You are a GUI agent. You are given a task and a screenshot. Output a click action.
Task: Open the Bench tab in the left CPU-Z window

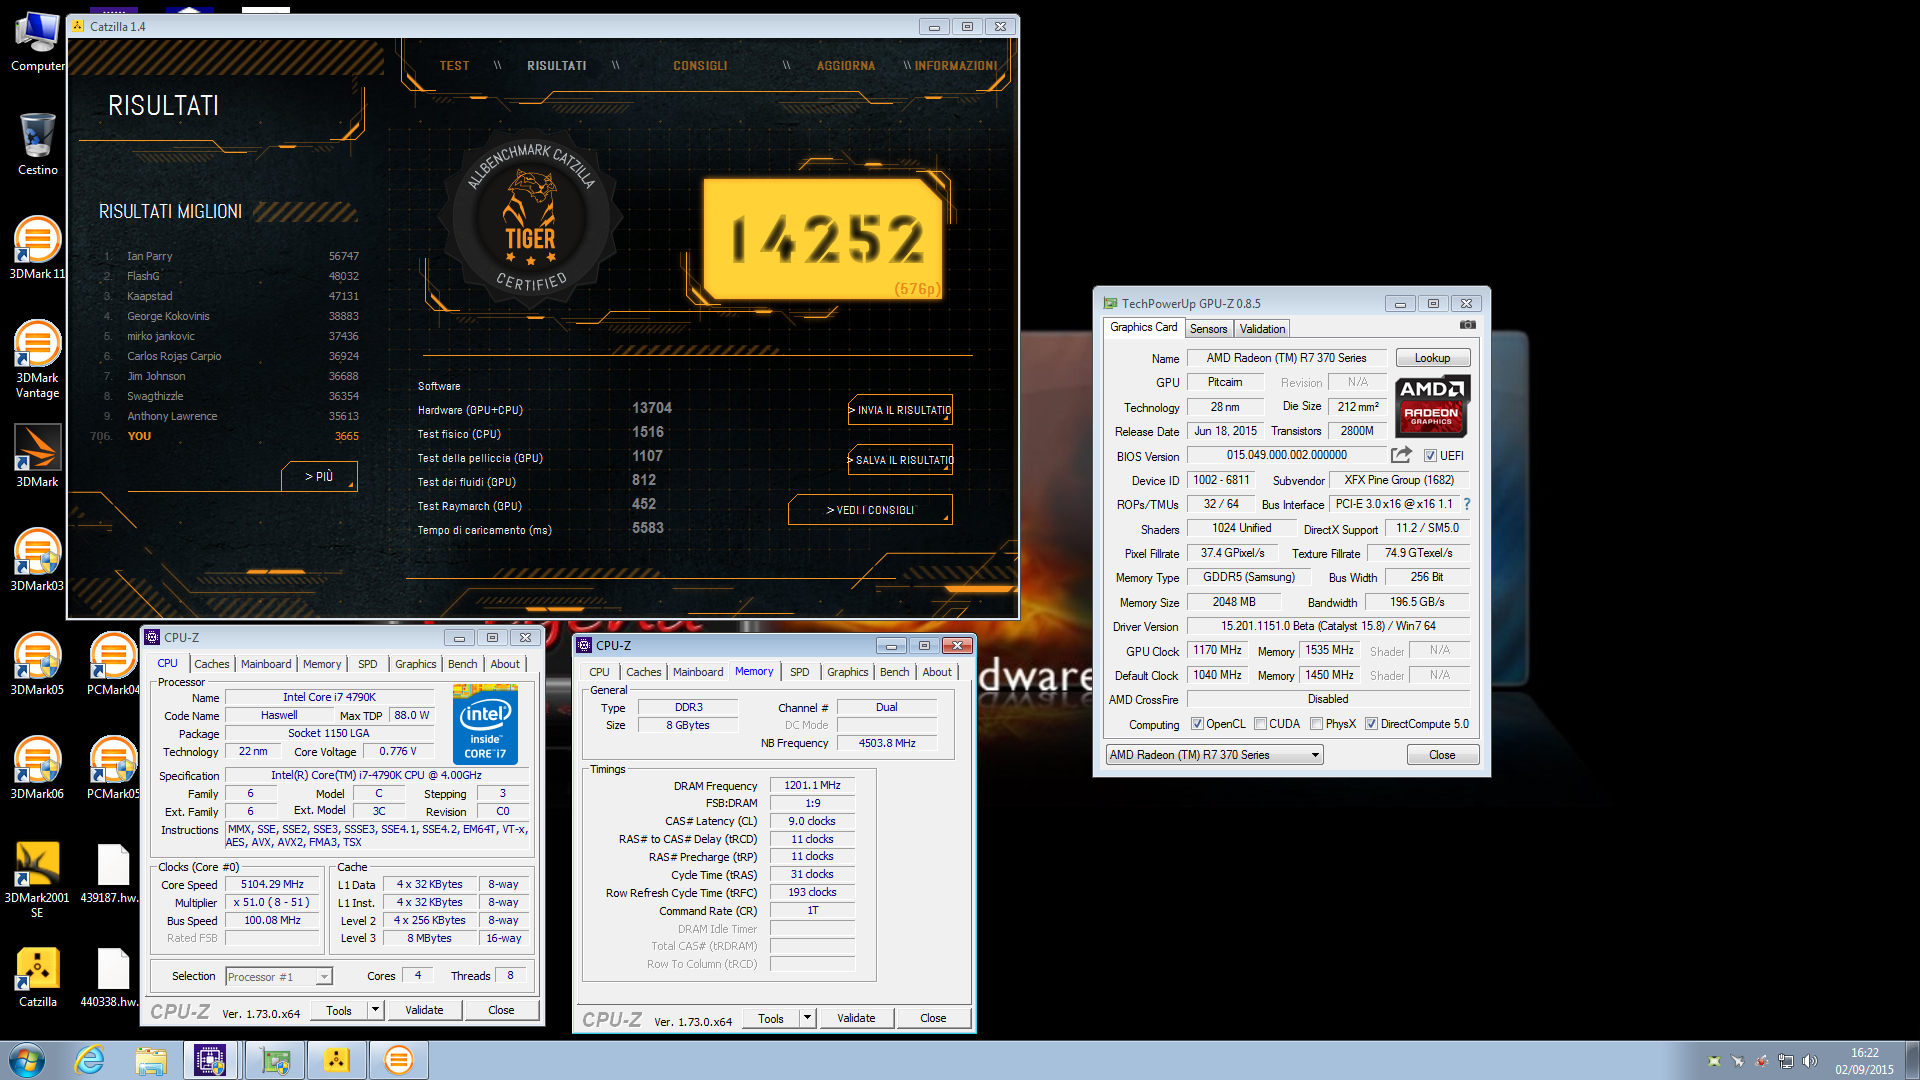point(462,664)
